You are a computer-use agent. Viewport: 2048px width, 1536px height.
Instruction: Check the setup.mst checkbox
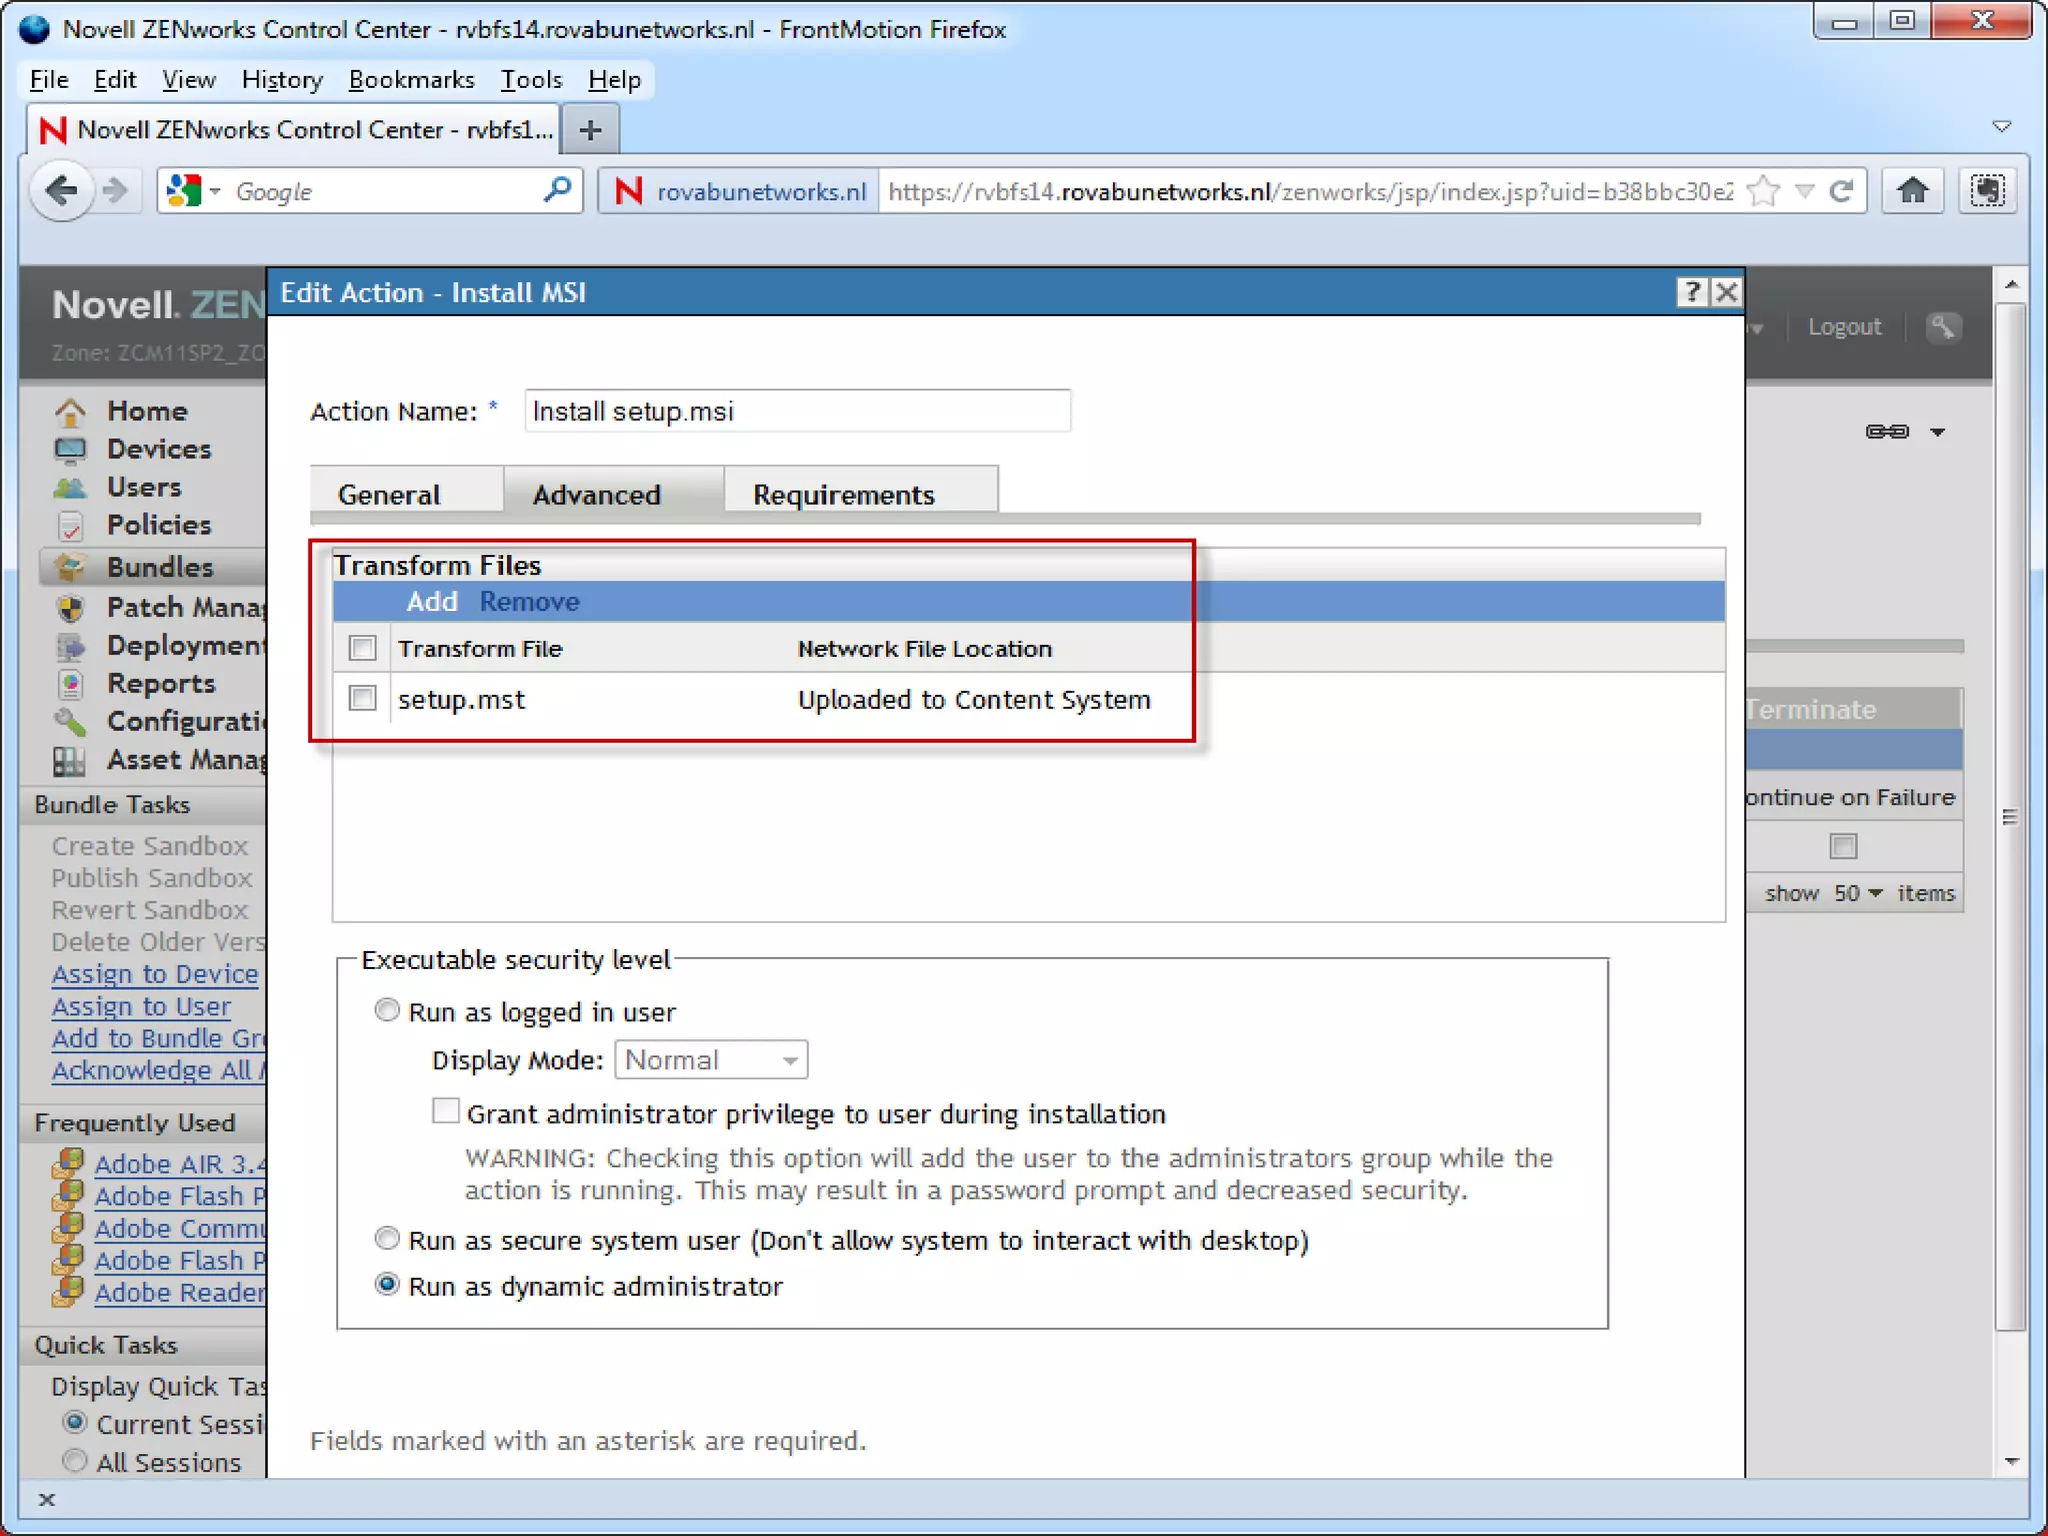[x=362, y=698]
